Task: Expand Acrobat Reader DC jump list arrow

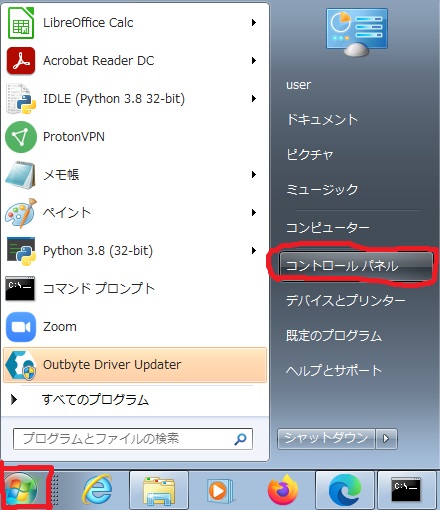Action: pos(254,61)
